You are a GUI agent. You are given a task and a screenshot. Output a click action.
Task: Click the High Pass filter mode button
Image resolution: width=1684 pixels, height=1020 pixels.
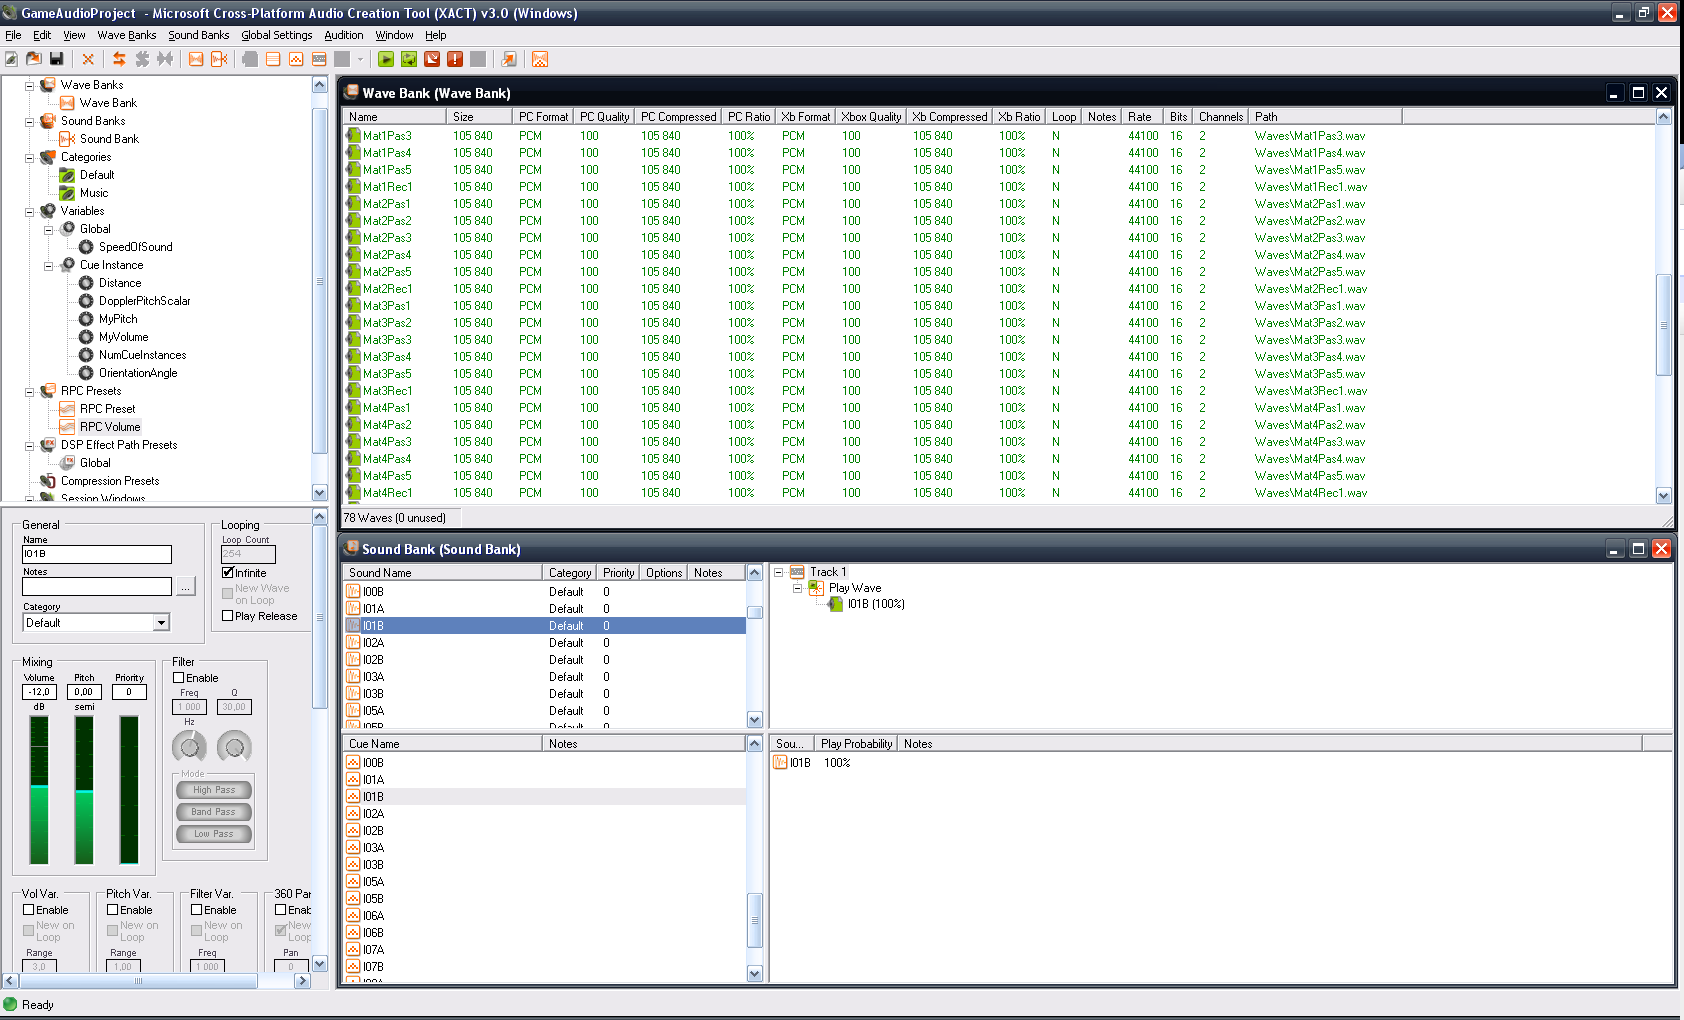[214, 790]
